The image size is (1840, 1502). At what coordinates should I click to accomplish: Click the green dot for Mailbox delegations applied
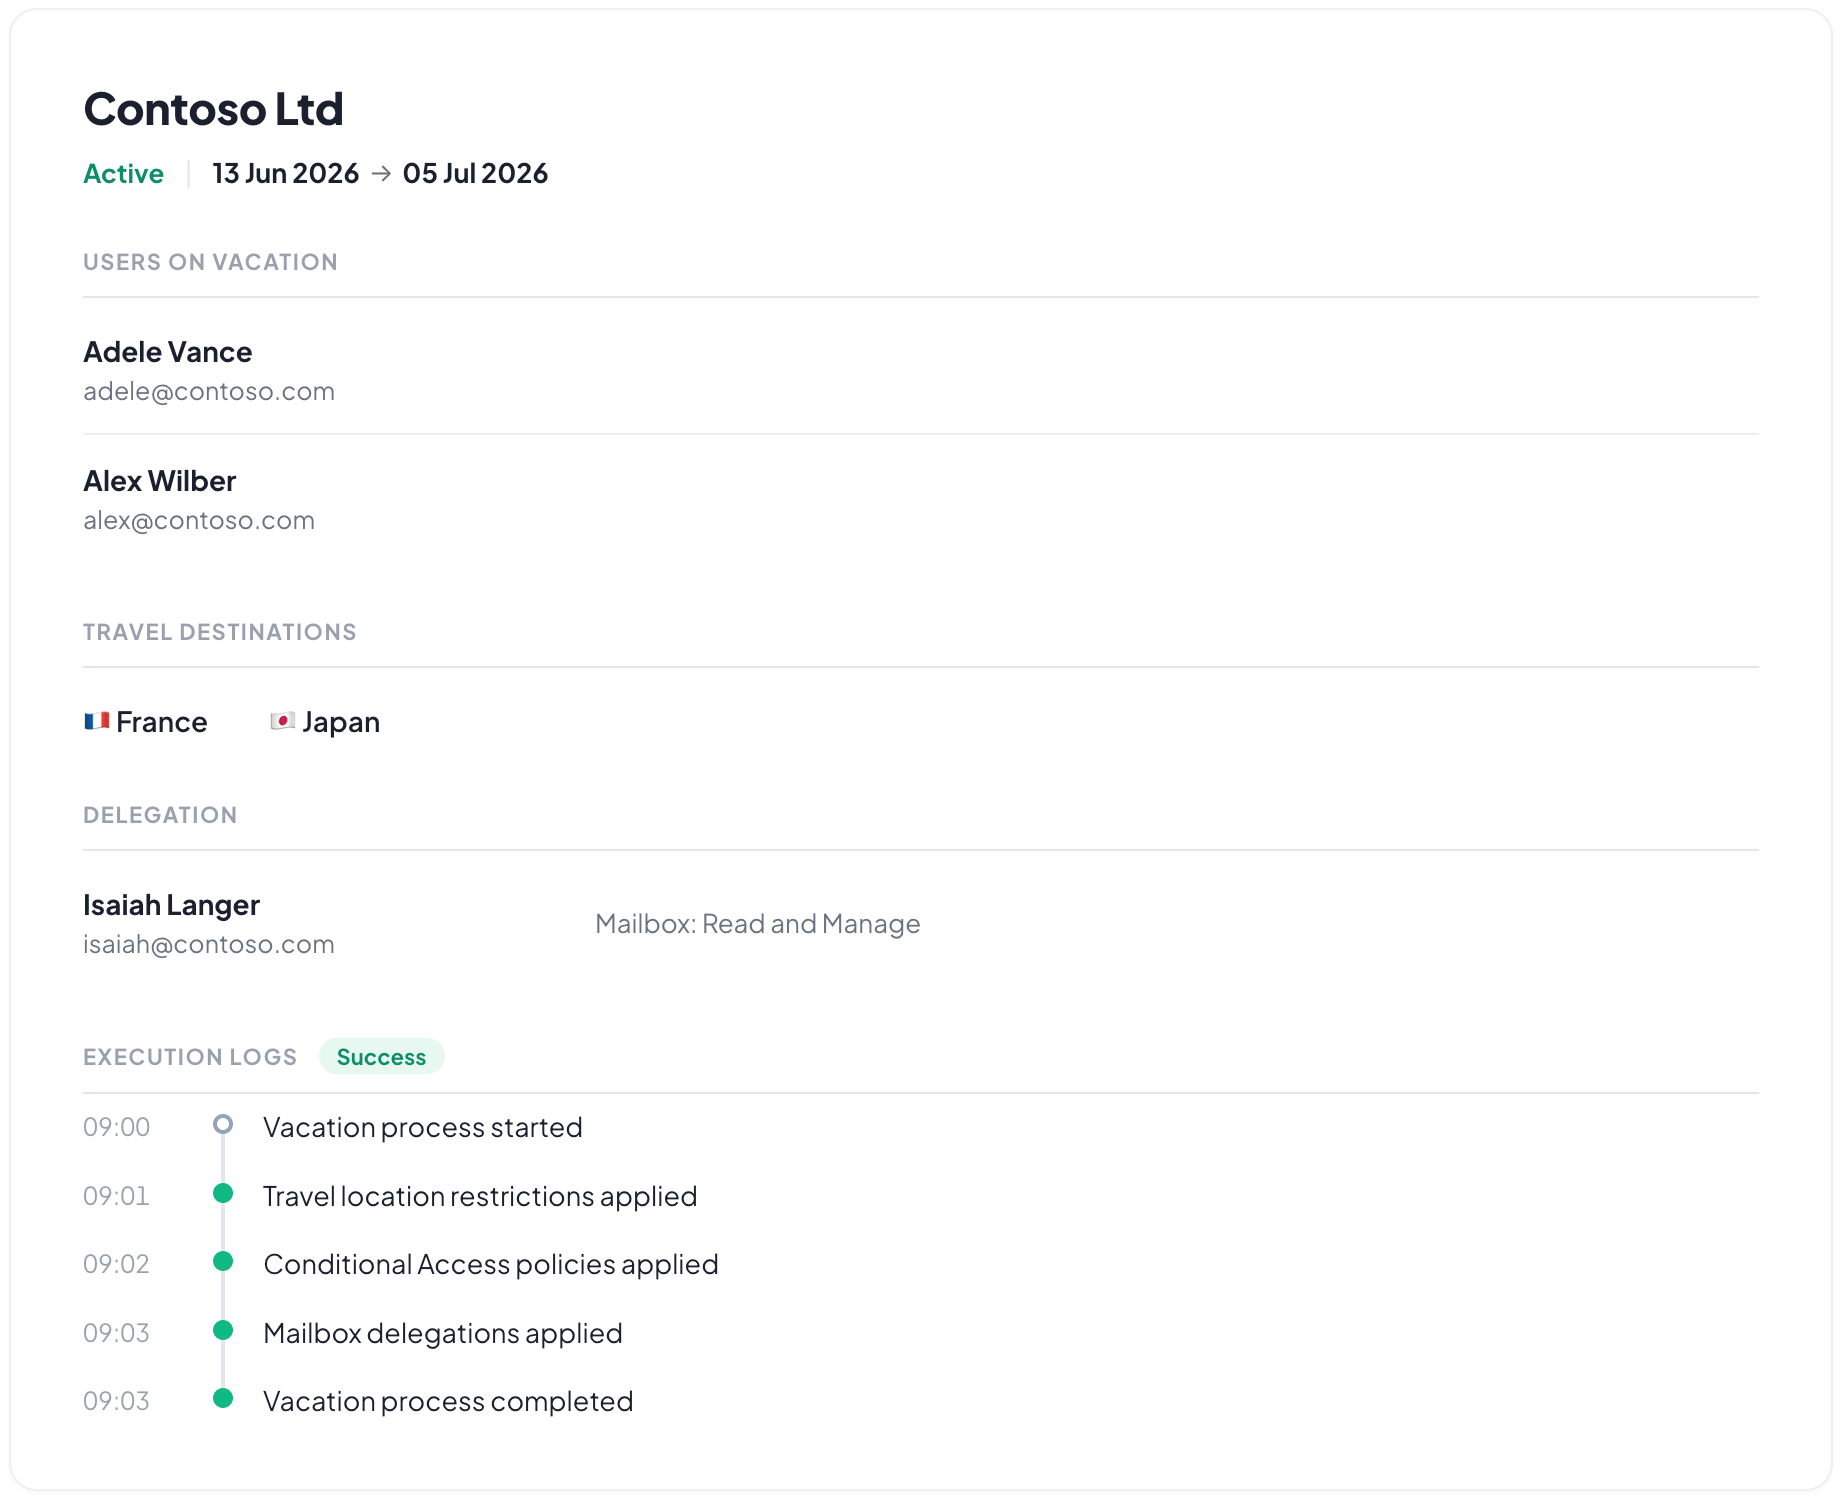223,1330
